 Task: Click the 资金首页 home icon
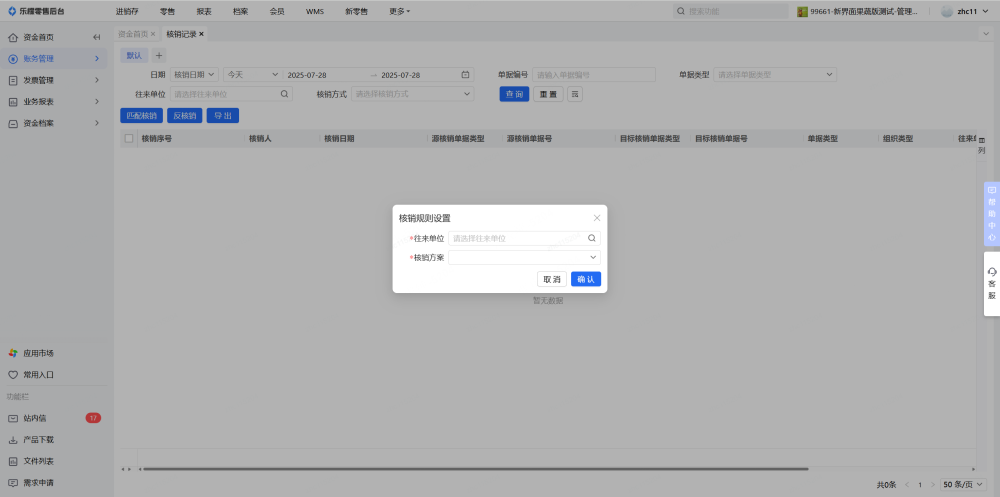[x=13, y=37]
